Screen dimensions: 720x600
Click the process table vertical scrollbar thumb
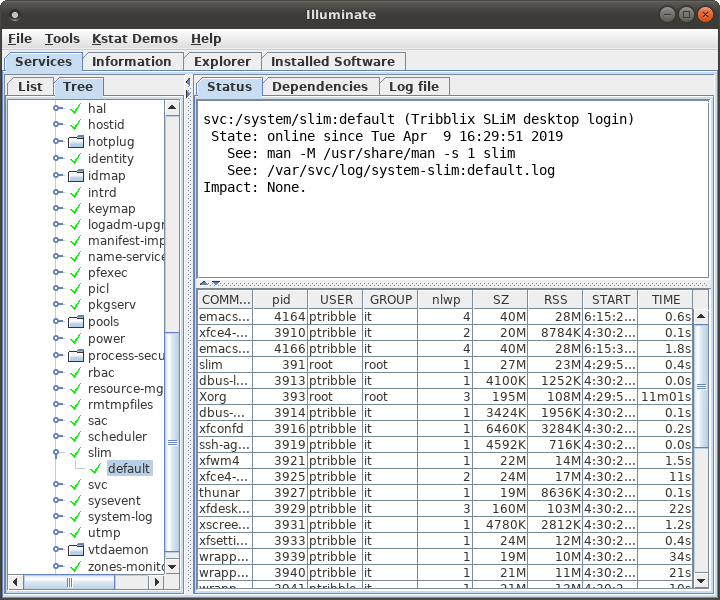pos(701,386)
